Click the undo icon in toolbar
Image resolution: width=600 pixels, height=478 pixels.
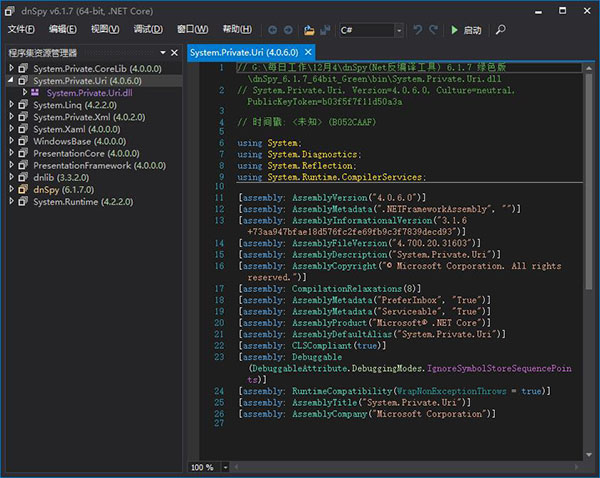[417, 29]
